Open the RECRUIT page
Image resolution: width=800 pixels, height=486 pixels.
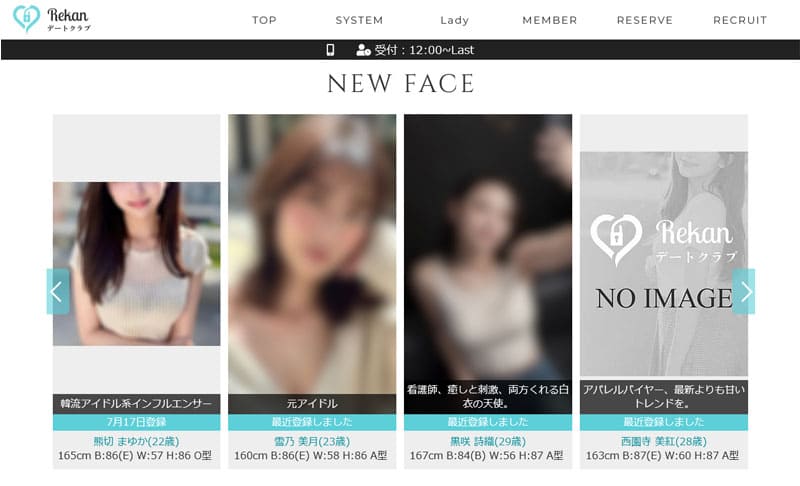click(740, 20)
